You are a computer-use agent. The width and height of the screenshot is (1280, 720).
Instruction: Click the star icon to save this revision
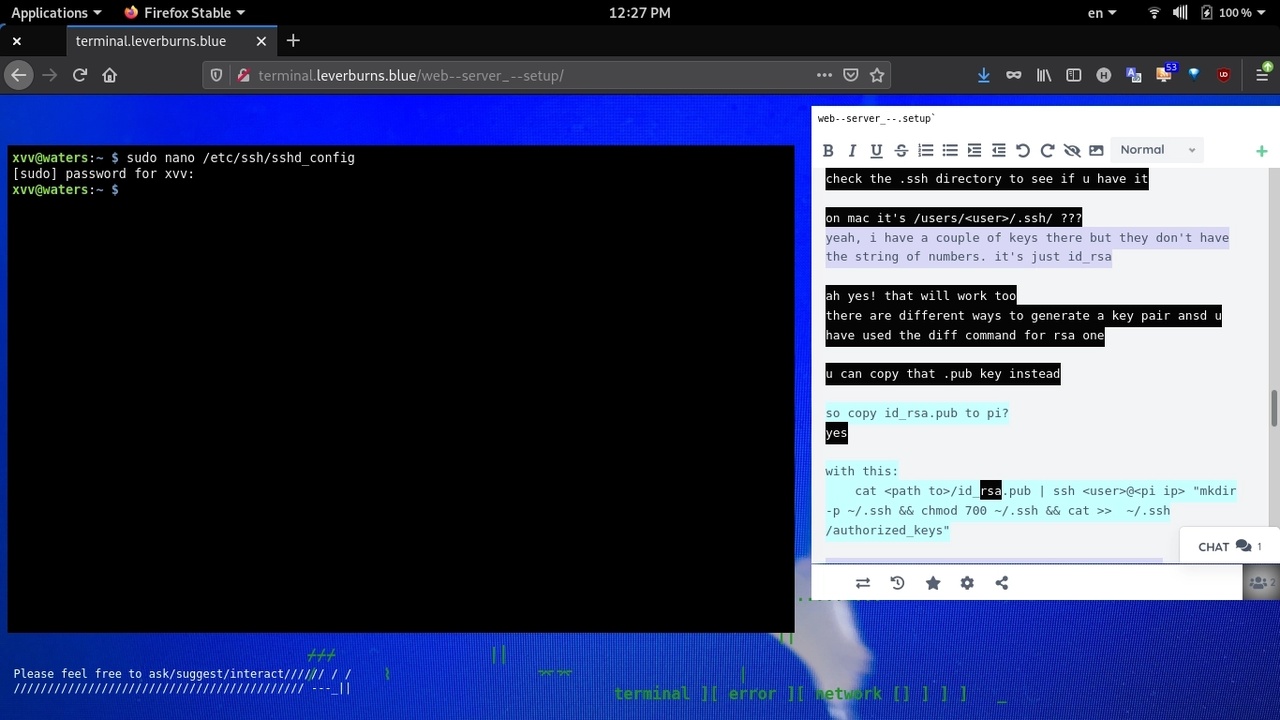[x=933, y=583]
